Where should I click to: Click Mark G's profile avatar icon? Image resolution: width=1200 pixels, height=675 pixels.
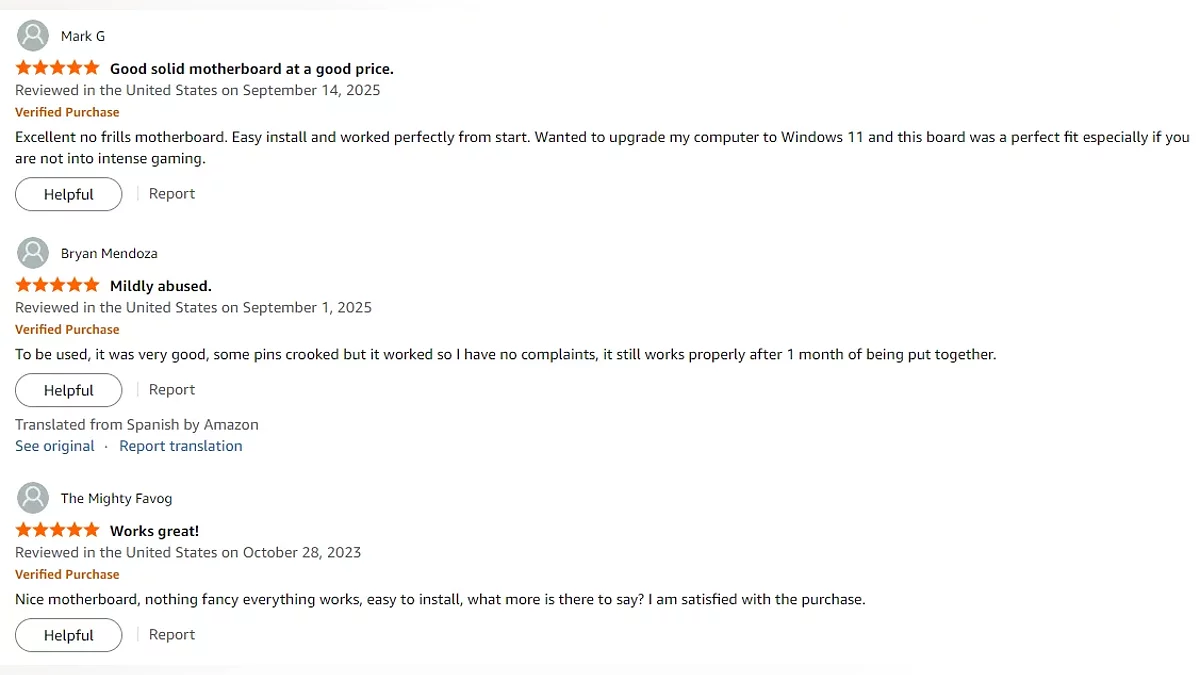[x=33, y=36]
